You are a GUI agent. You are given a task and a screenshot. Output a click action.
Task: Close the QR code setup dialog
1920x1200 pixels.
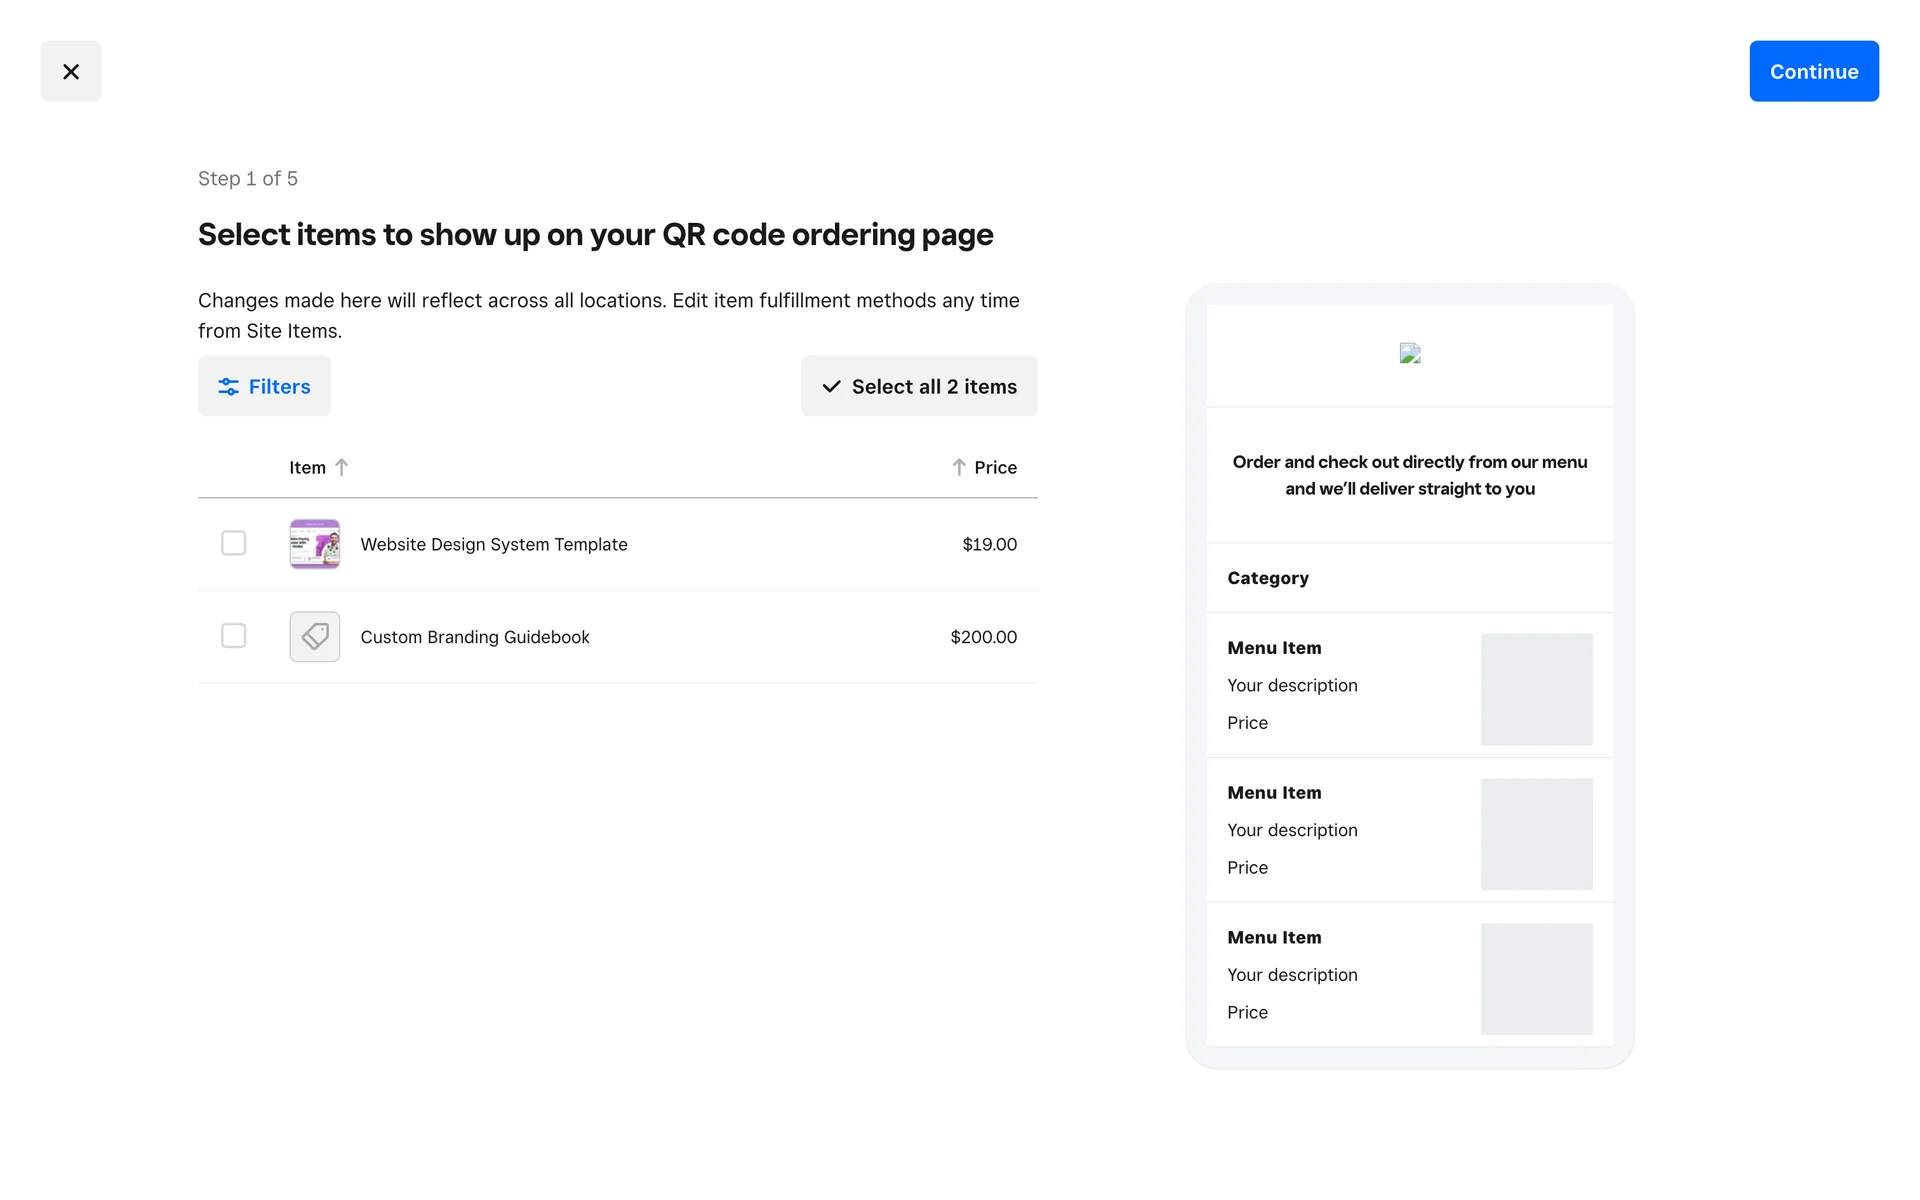point(70,71)
